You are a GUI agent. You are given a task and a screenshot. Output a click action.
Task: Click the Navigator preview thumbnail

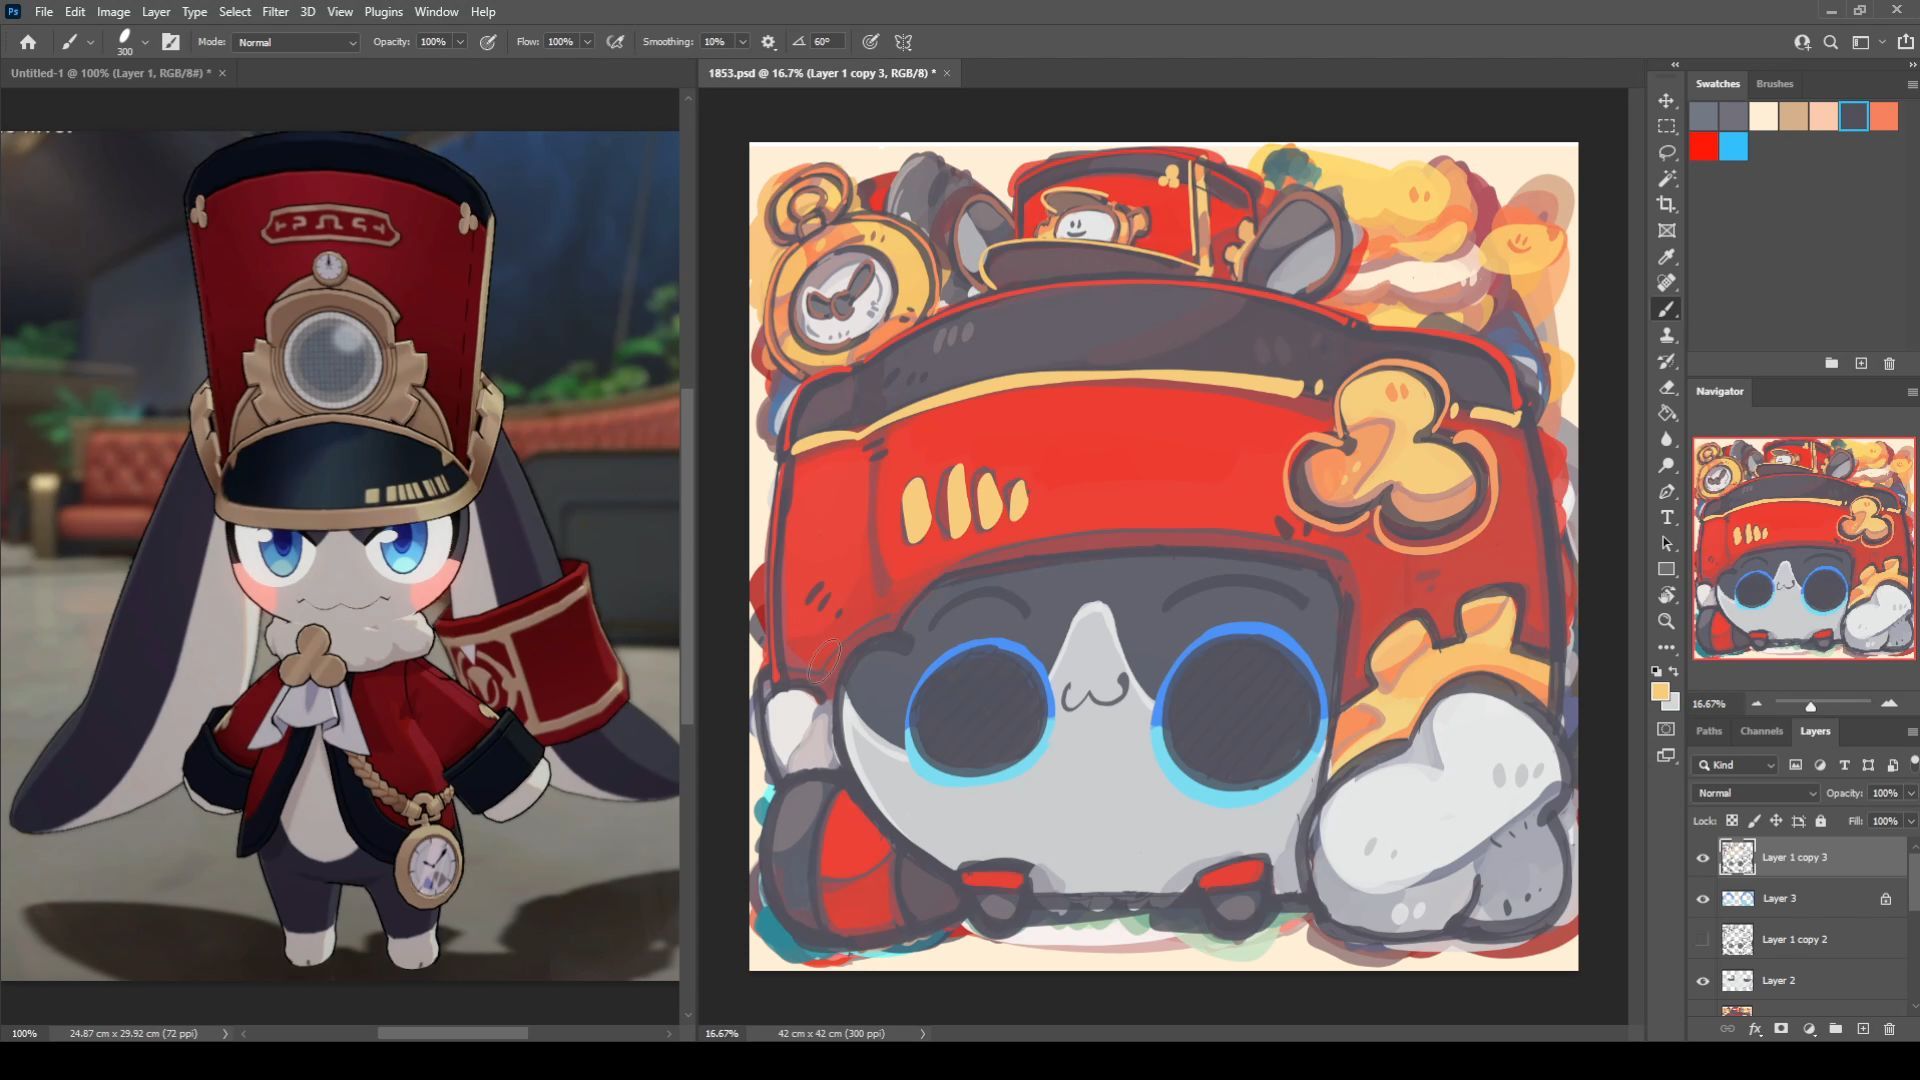[x=1804, y=548]
